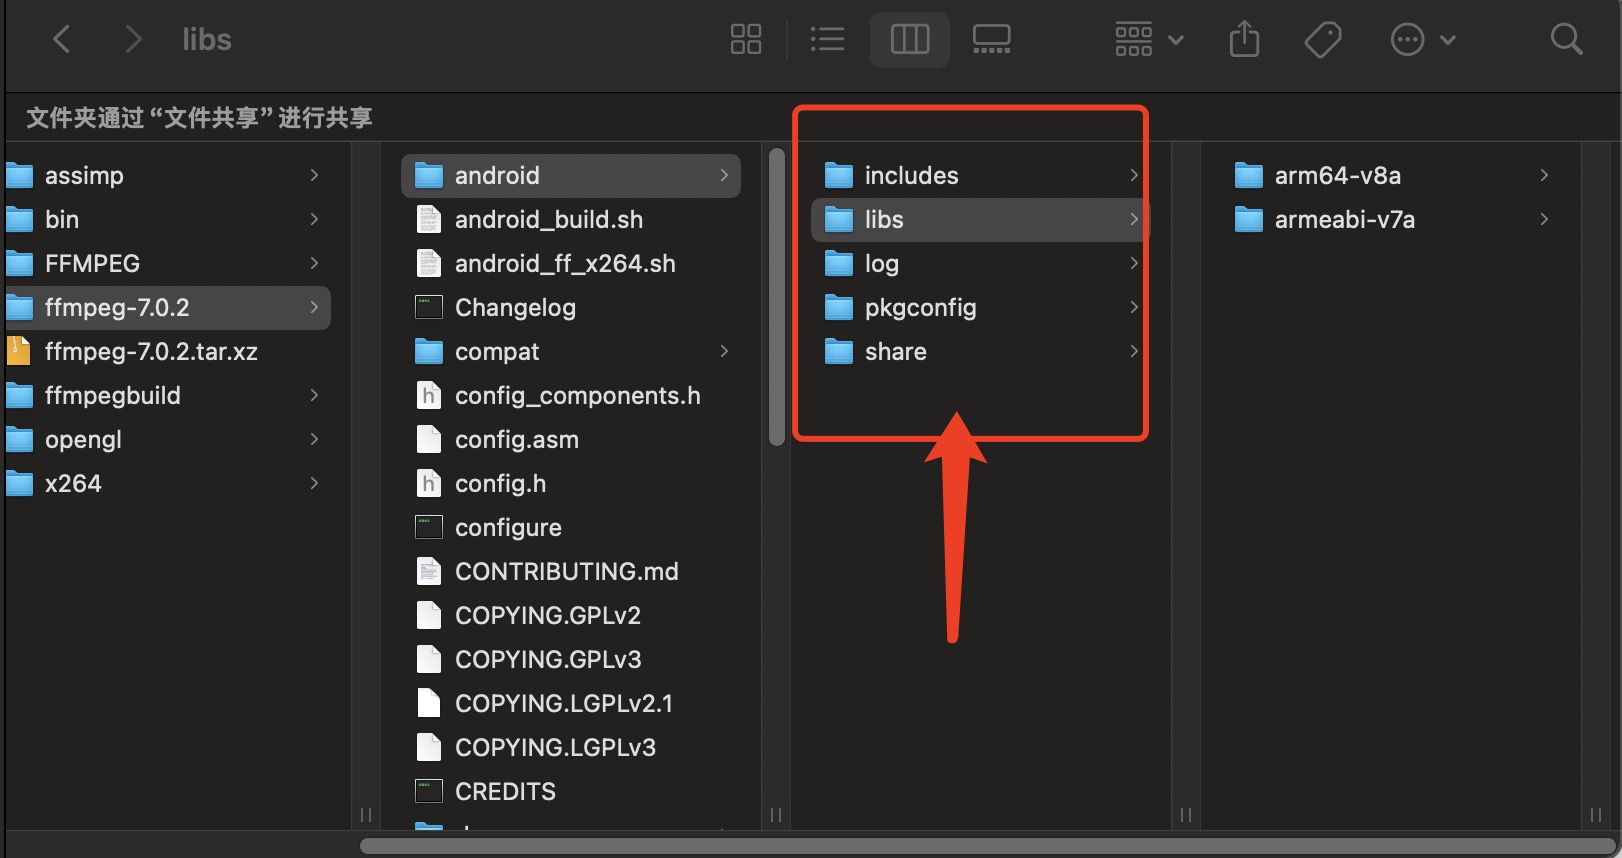Viewport: 1622px width, 858px height.
Task: Expand the FFMPEG folder chevron
Action: pos(314,264)
